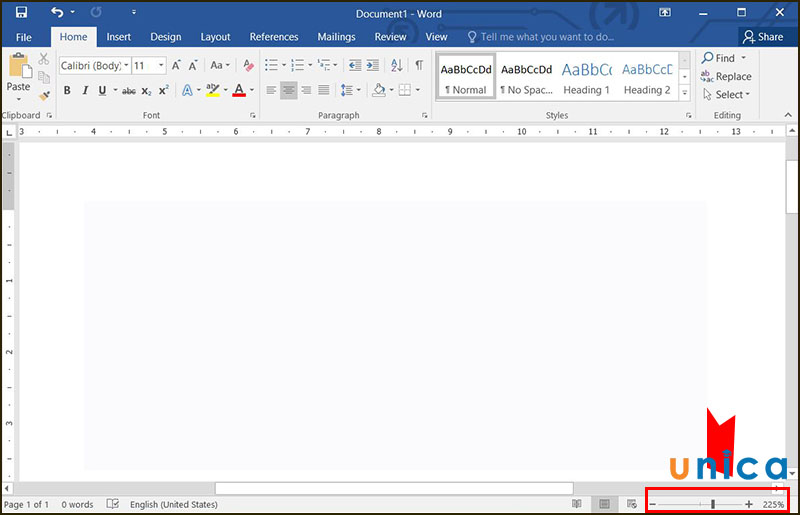Open the font name dropdown Calibri (Body)

click(127, 65)
